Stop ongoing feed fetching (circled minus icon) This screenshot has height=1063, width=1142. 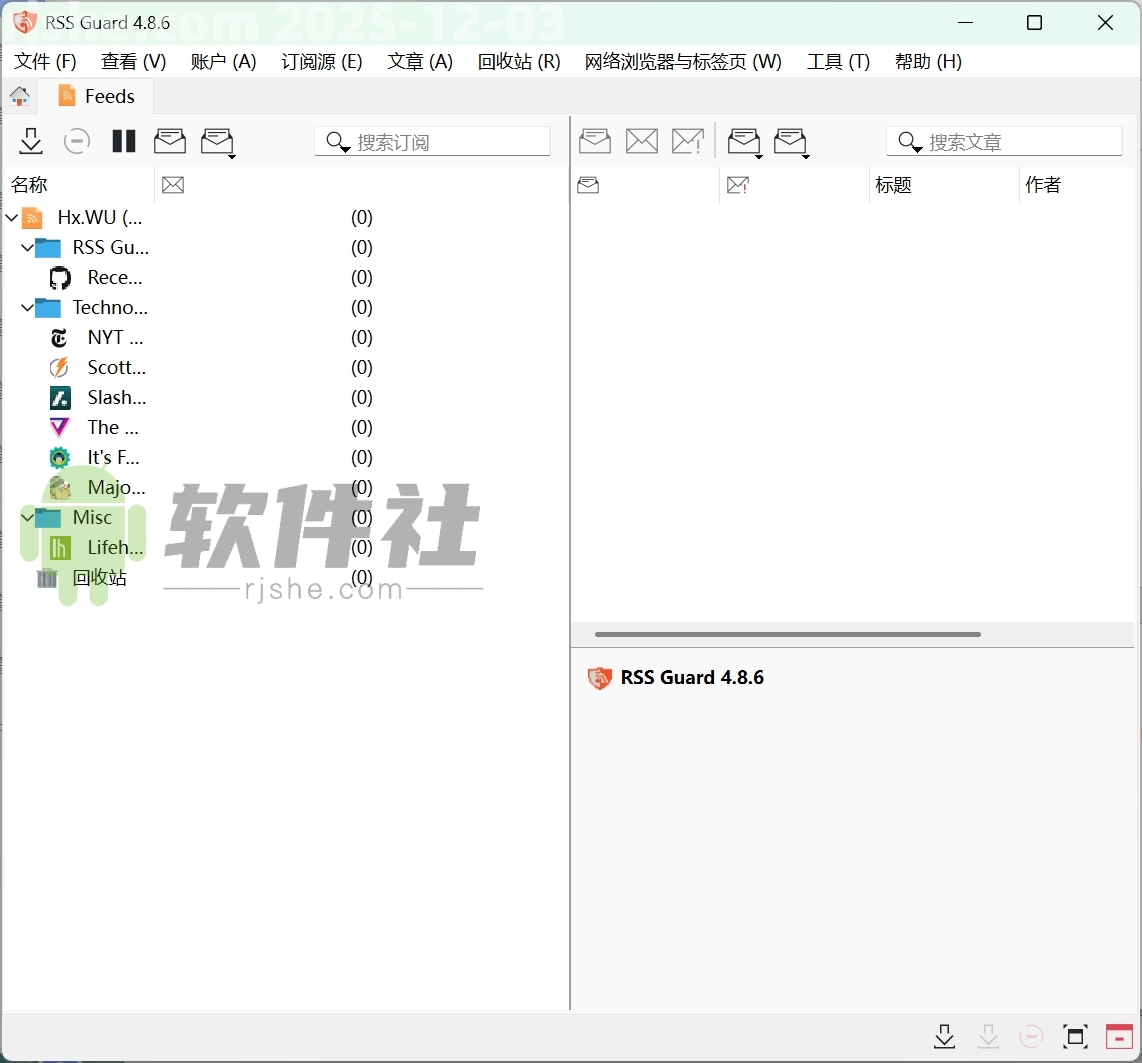[x=76, y=141]
